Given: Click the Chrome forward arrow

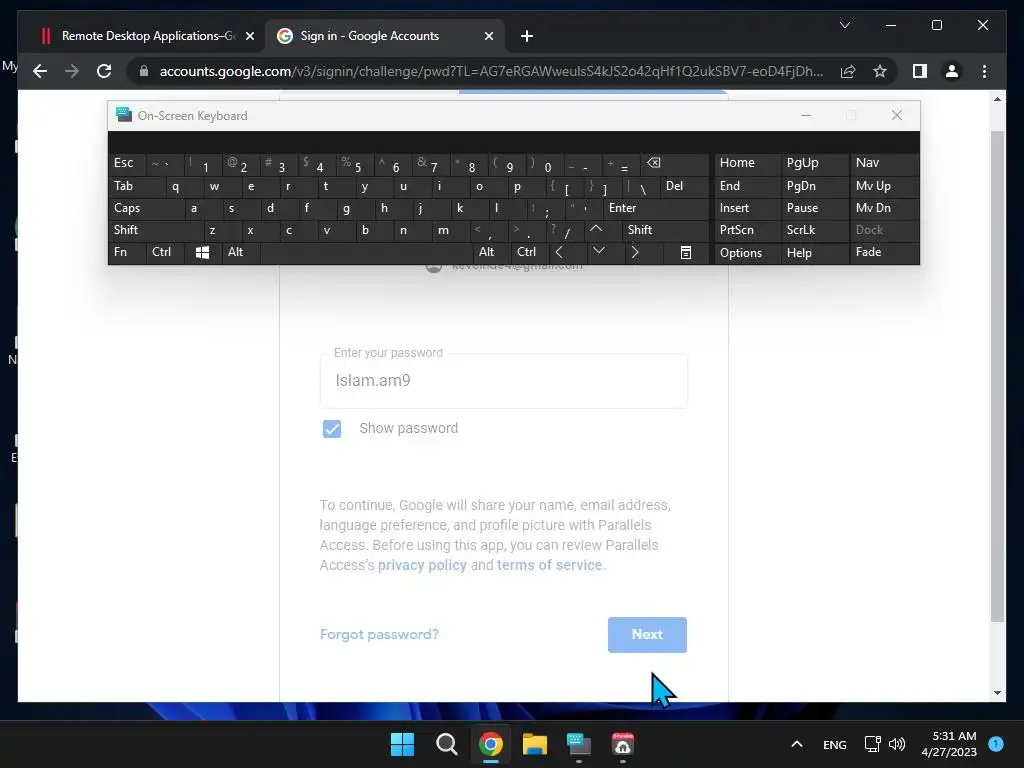Looking at the screenshot, I should pos(72,71).
